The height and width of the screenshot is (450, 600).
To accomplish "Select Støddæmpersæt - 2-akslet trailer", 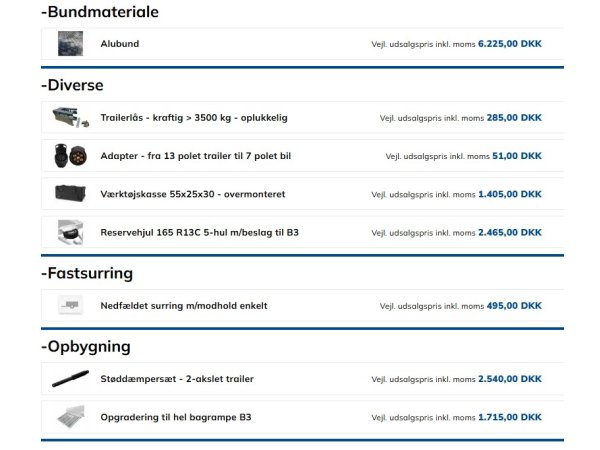I will (x=177, y=379).
